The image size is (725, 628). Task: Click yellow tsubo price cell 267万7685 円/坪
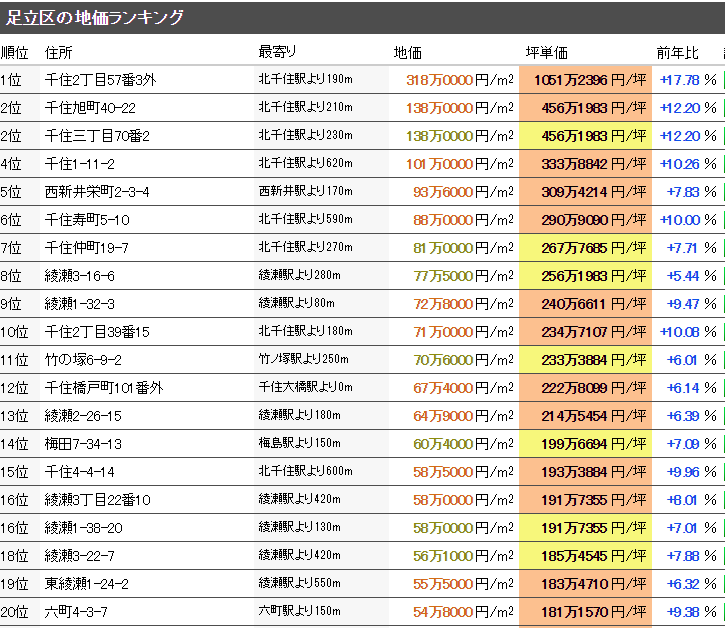[584, 248]
